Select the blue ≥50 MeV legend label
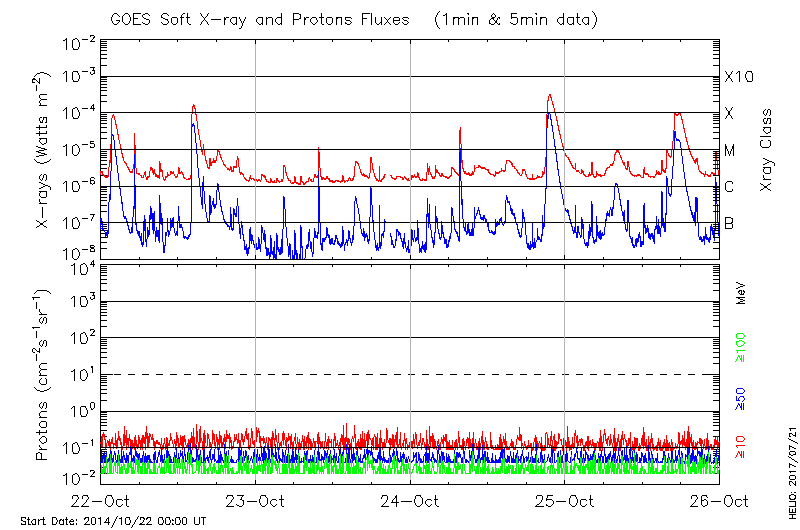 [741, 398]
